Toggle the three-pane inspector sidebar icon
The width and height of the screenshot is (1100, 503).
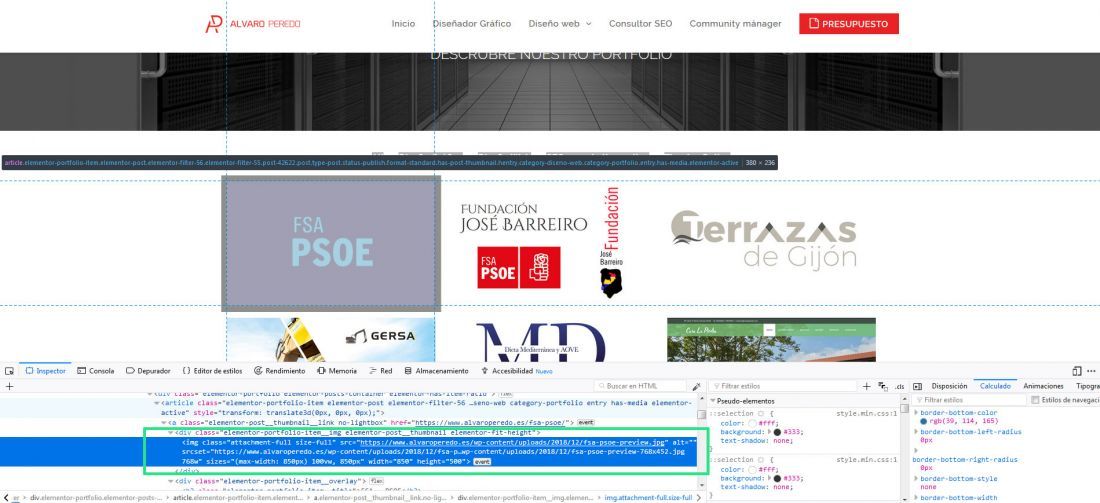tap(917, 387)
